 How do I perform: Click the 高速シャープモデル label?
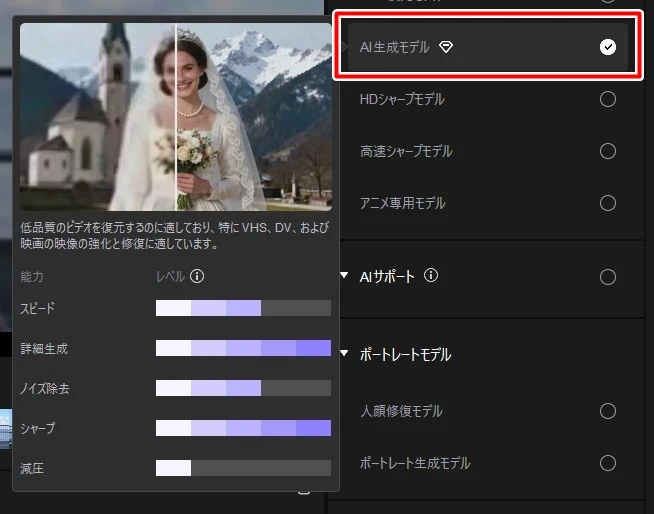tap(406, 151)
